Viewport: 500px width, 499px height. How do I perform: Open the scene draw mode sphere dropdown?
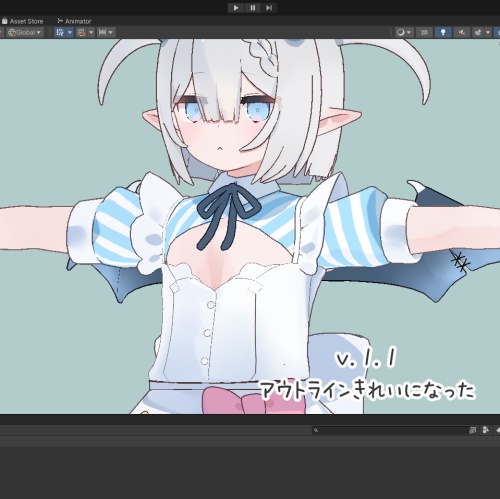pos(404,32)
